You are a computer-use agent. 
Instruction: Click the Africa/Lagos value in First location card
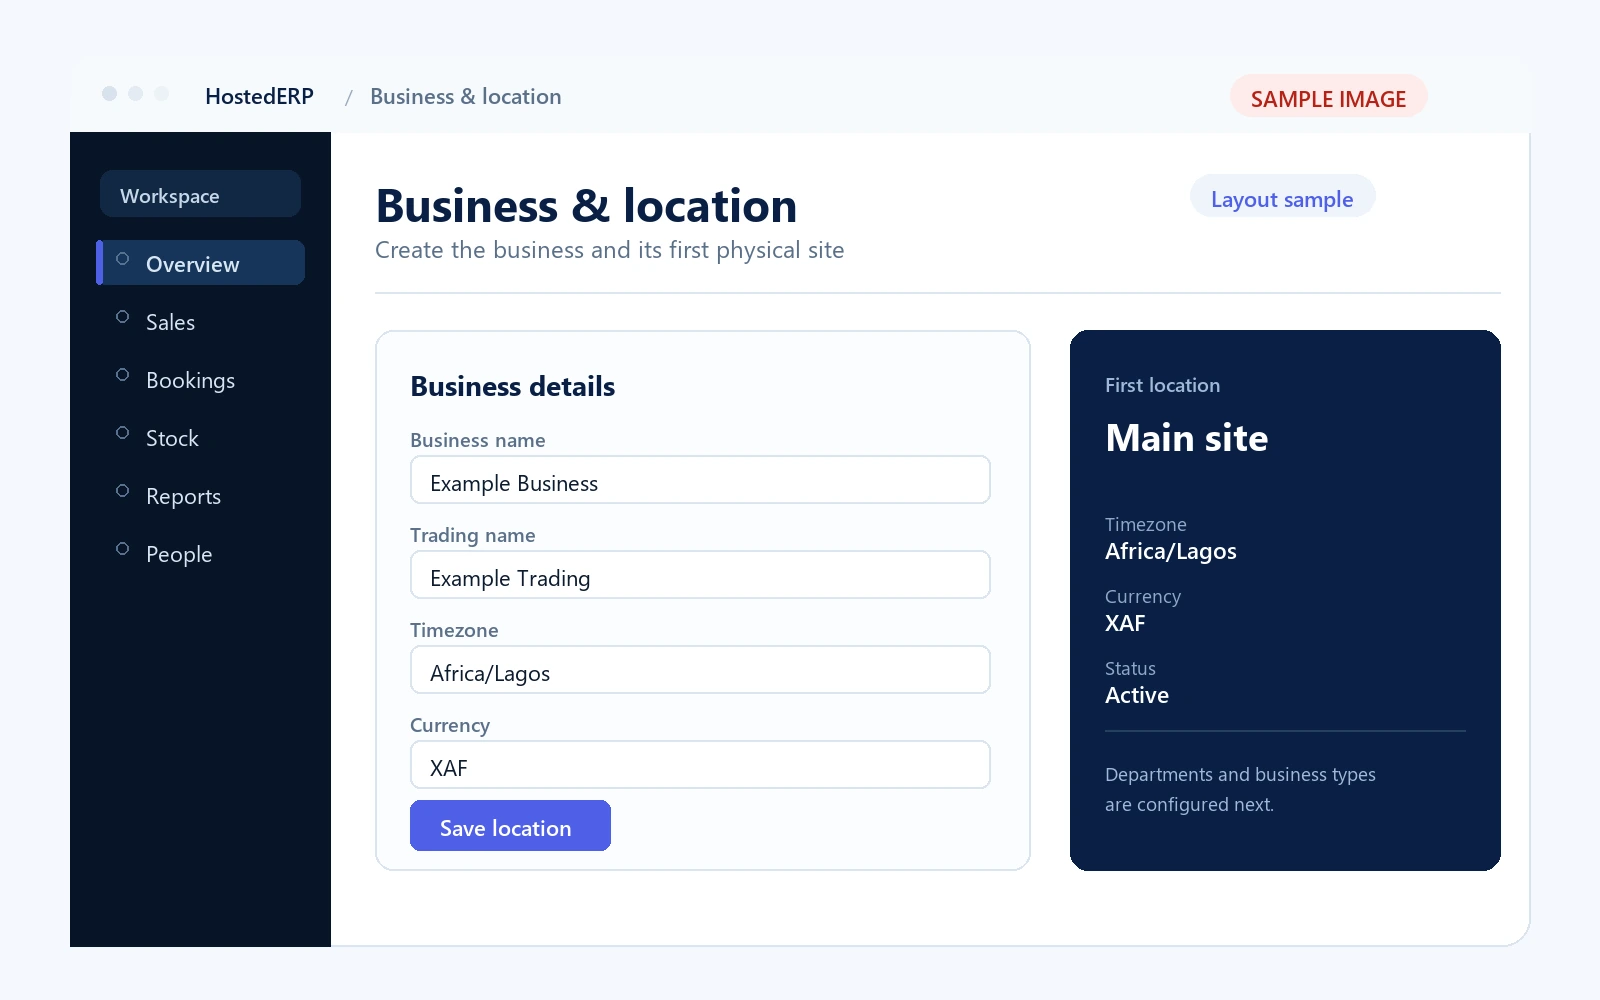click(x=1170, y=551)
